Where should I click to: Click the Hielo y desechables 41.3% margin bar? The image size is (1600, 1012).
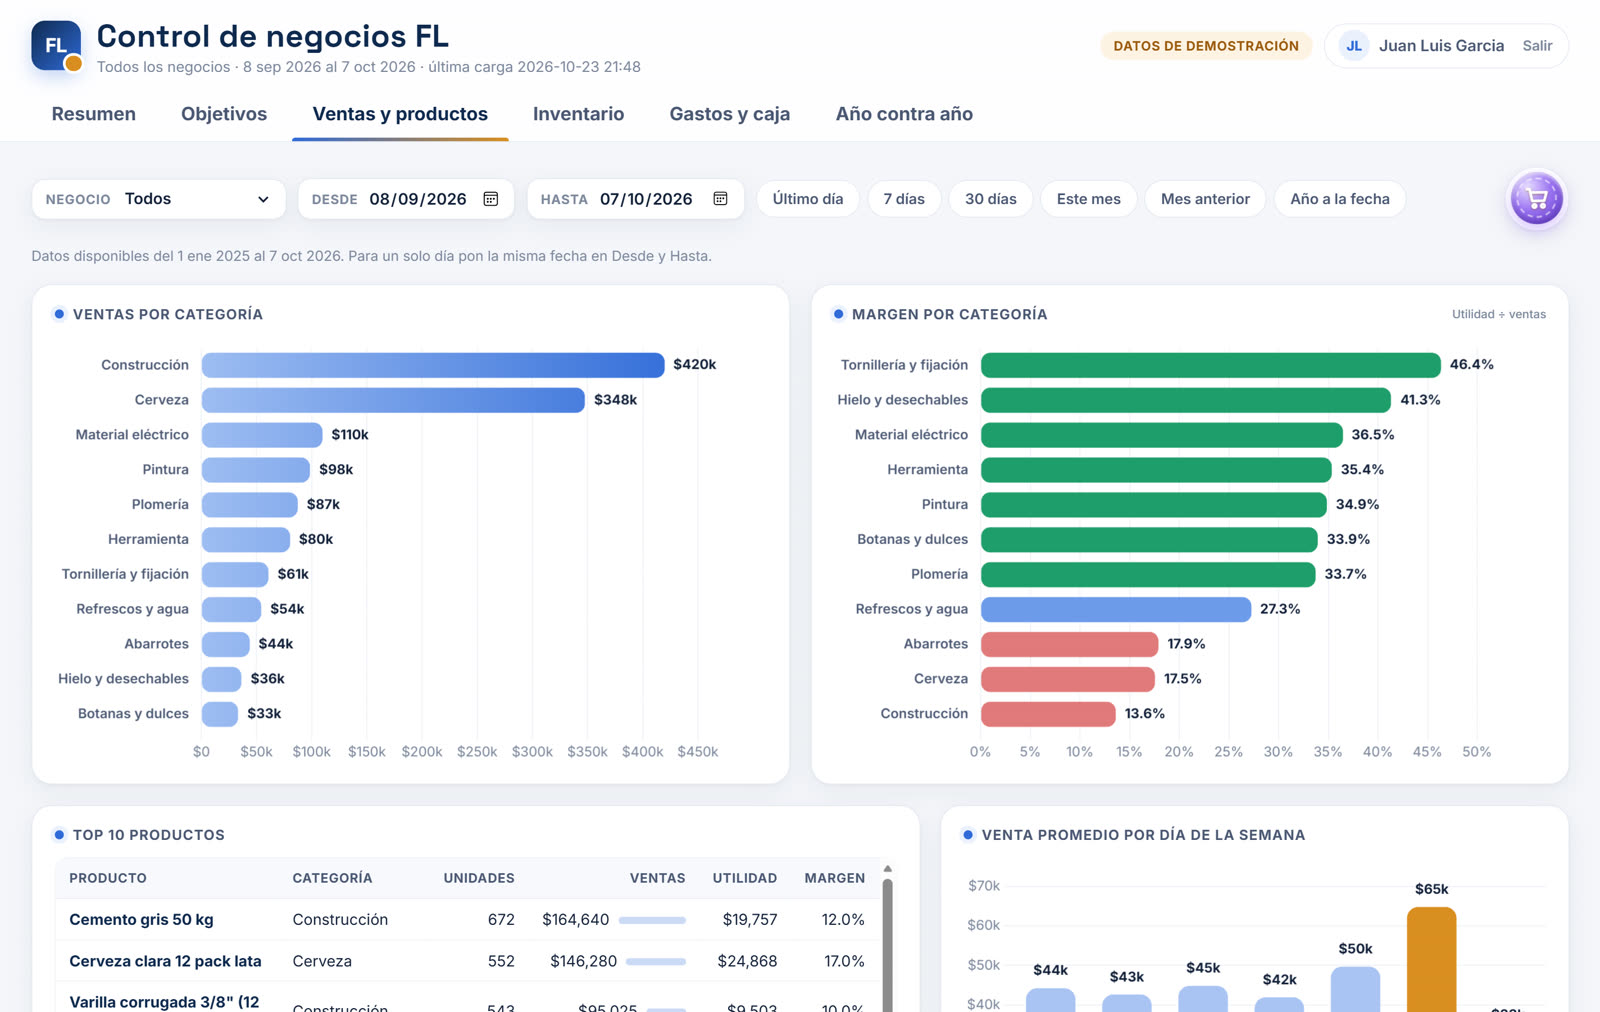coord(1186,400)
